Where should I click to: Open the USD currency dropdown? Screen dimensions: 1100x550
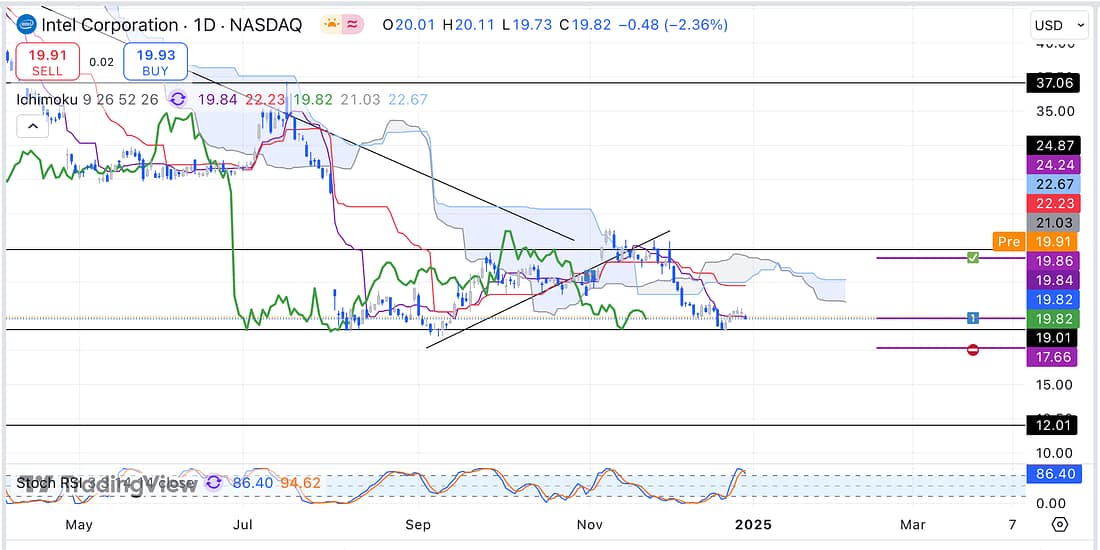point(1059,25)
